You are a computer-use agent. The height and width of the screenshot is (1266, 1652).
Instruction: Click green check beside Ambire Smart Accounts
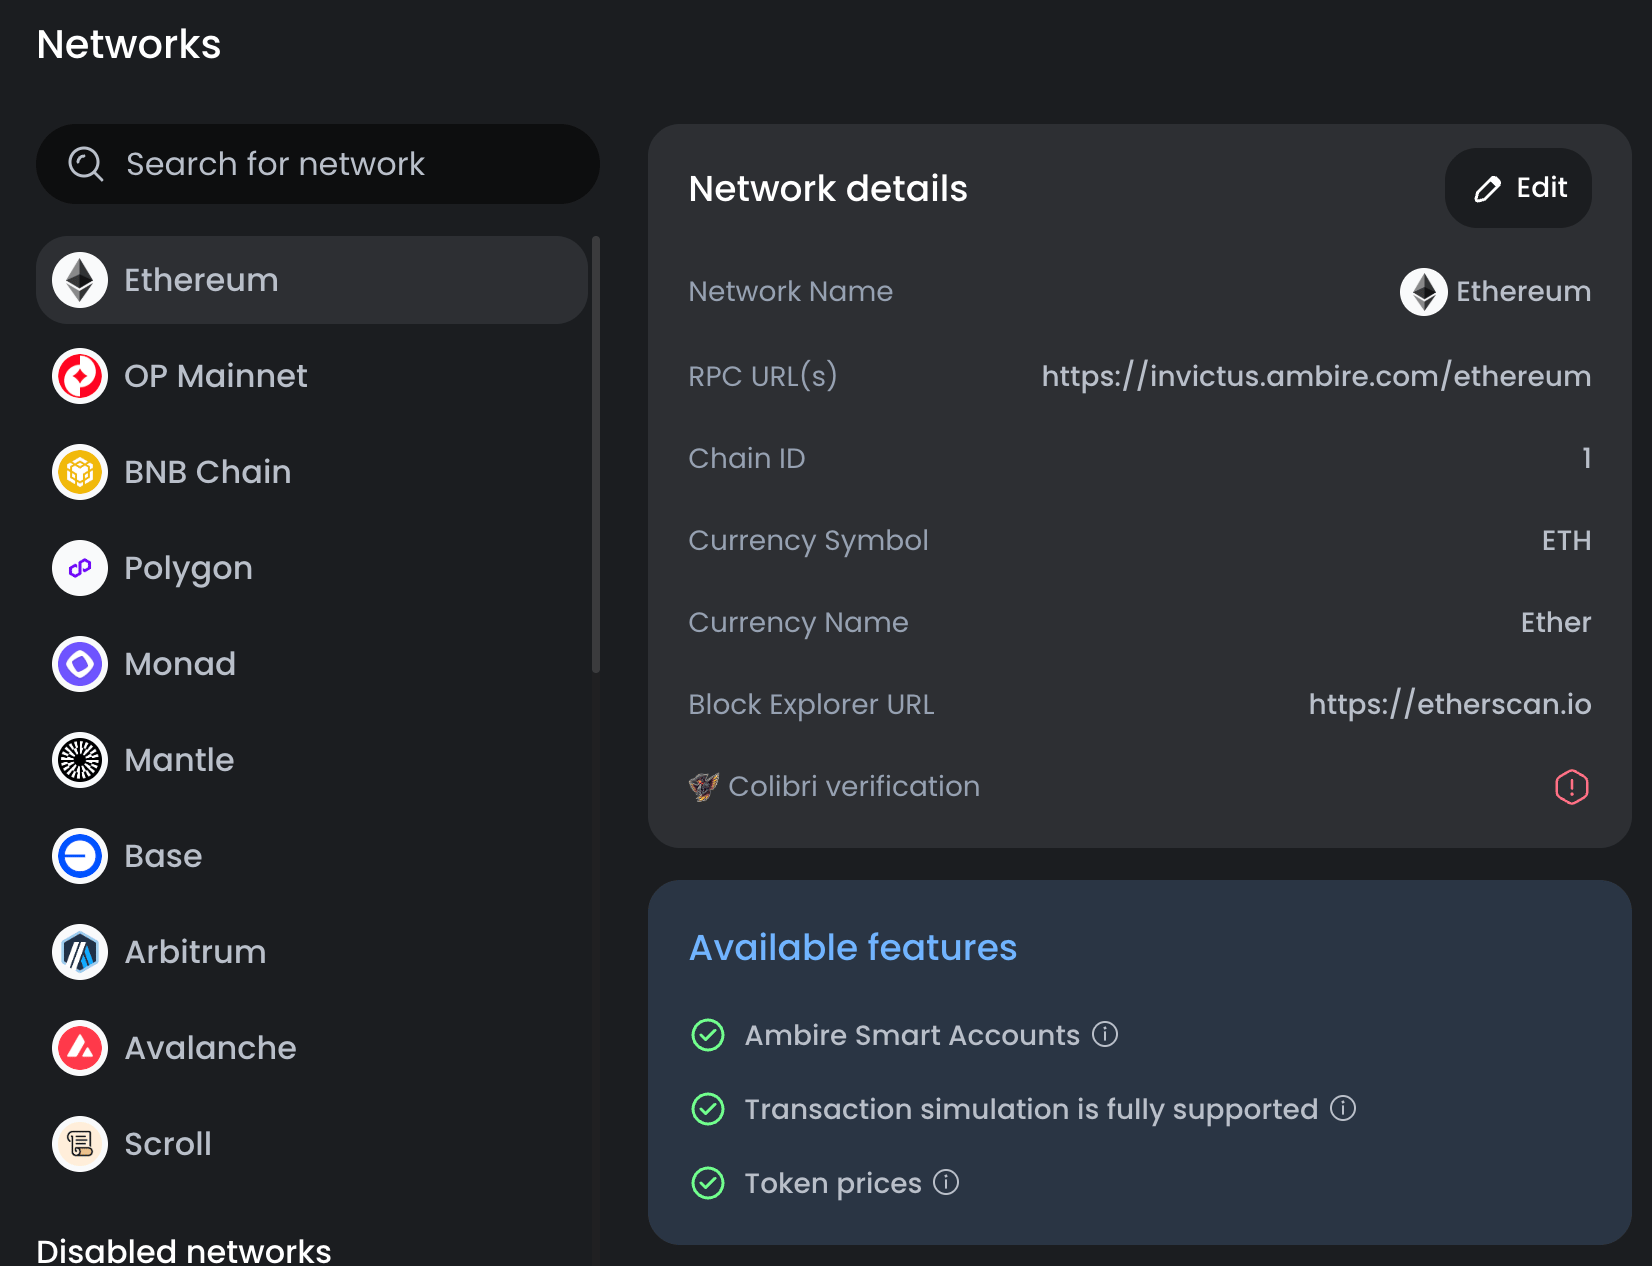pyautogui.click(x=708, y=1035)
